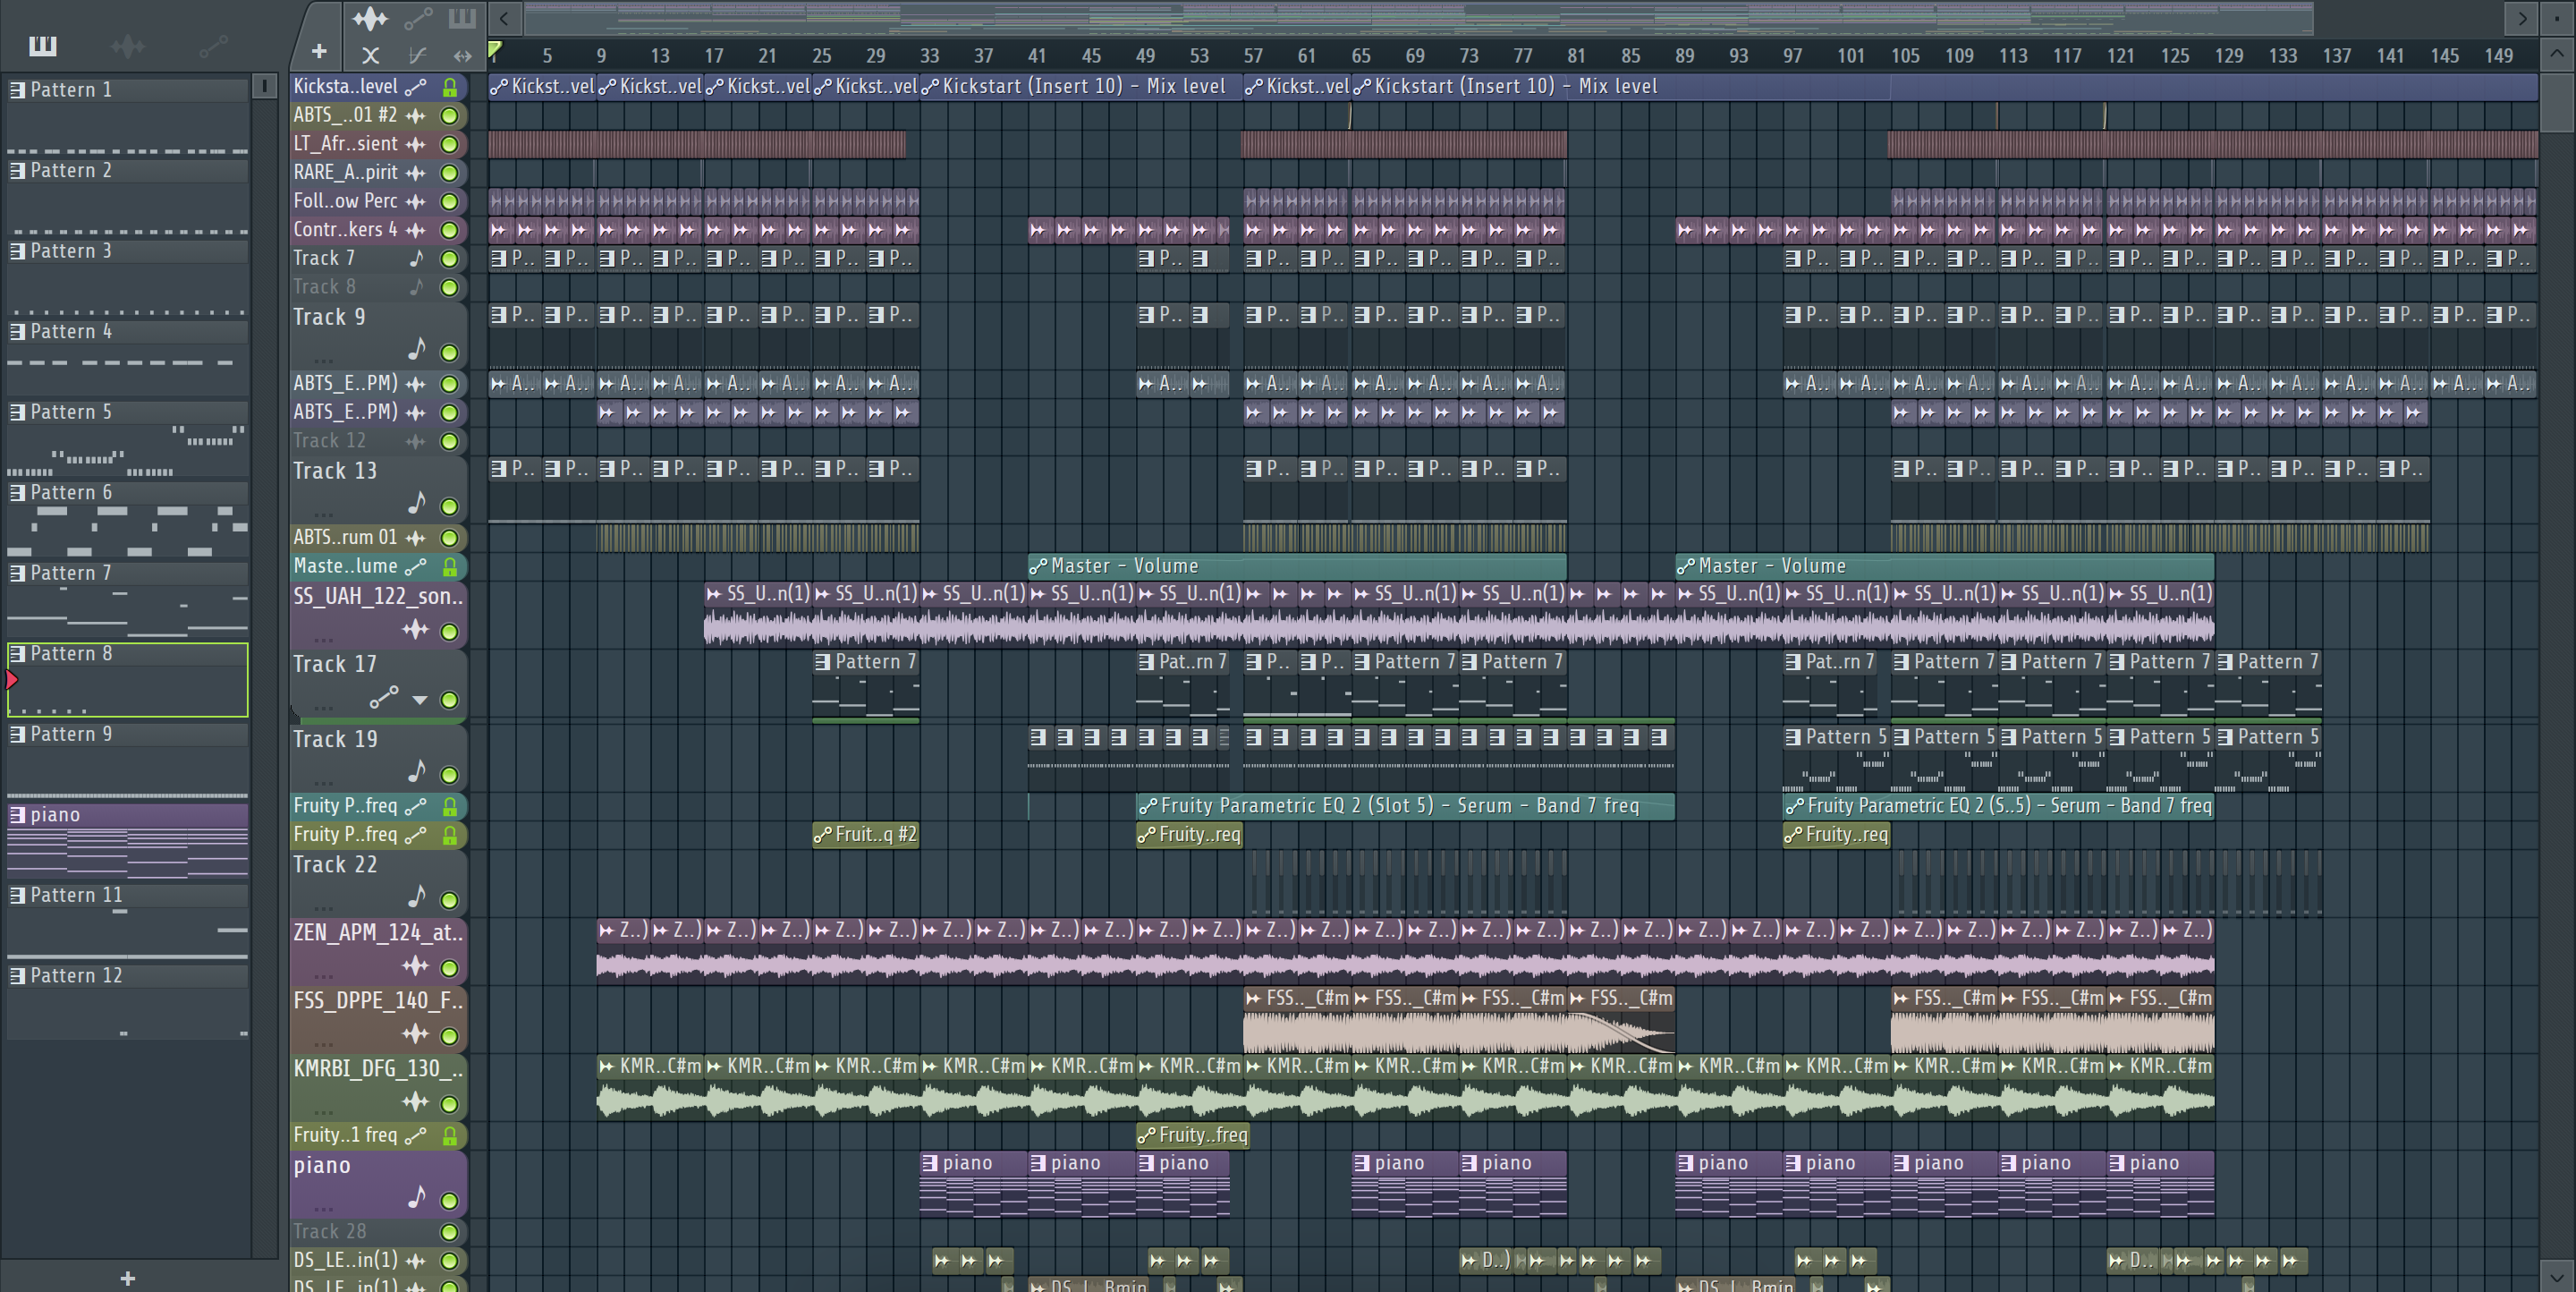
Task: Open the Track 17 dropdown arrow
Action: [x=420, y=700]
